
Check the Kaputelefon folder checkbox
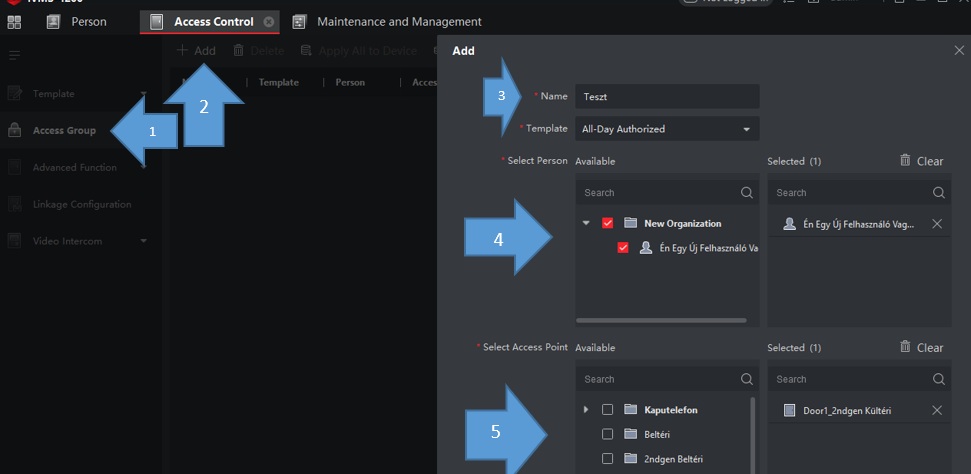(607, 410)
